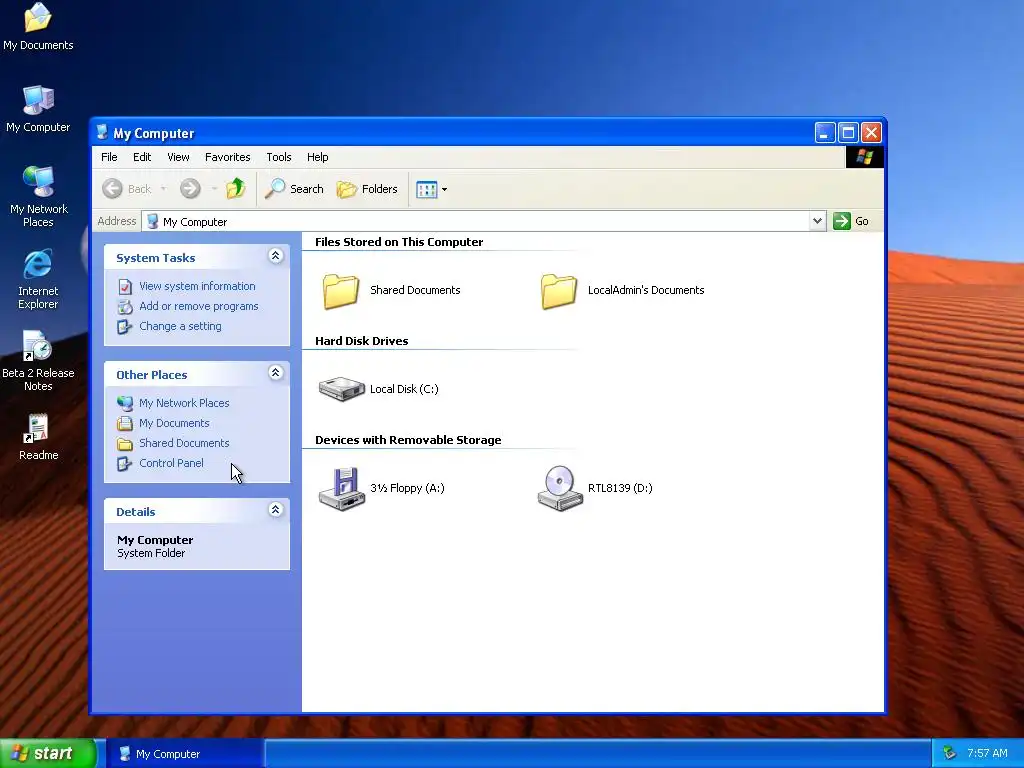Maximize the My Computer window

click(x=848, y=133)
